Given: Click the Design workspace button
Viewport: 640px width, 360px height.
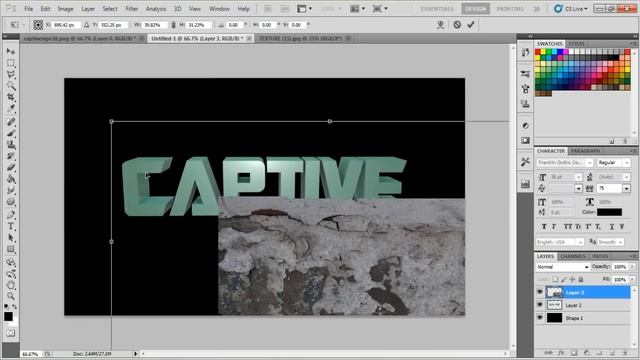Looking at the screenshot, I should [x=476, y=9].
